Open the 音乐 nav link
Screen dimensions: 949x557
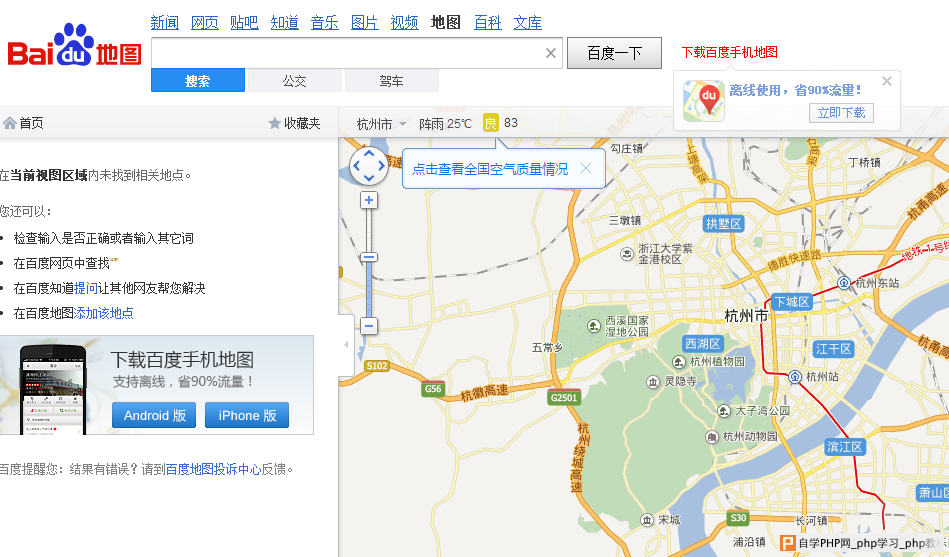pyautogui.click(x=324, y=23)
